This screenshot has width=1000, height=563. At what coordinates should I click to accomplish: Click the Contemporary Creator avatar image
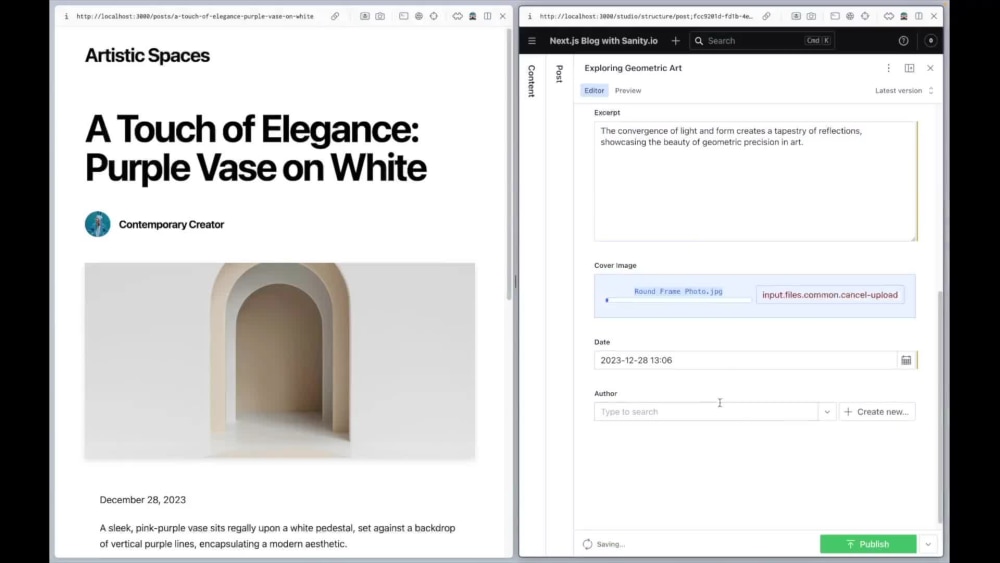point(98,224)
